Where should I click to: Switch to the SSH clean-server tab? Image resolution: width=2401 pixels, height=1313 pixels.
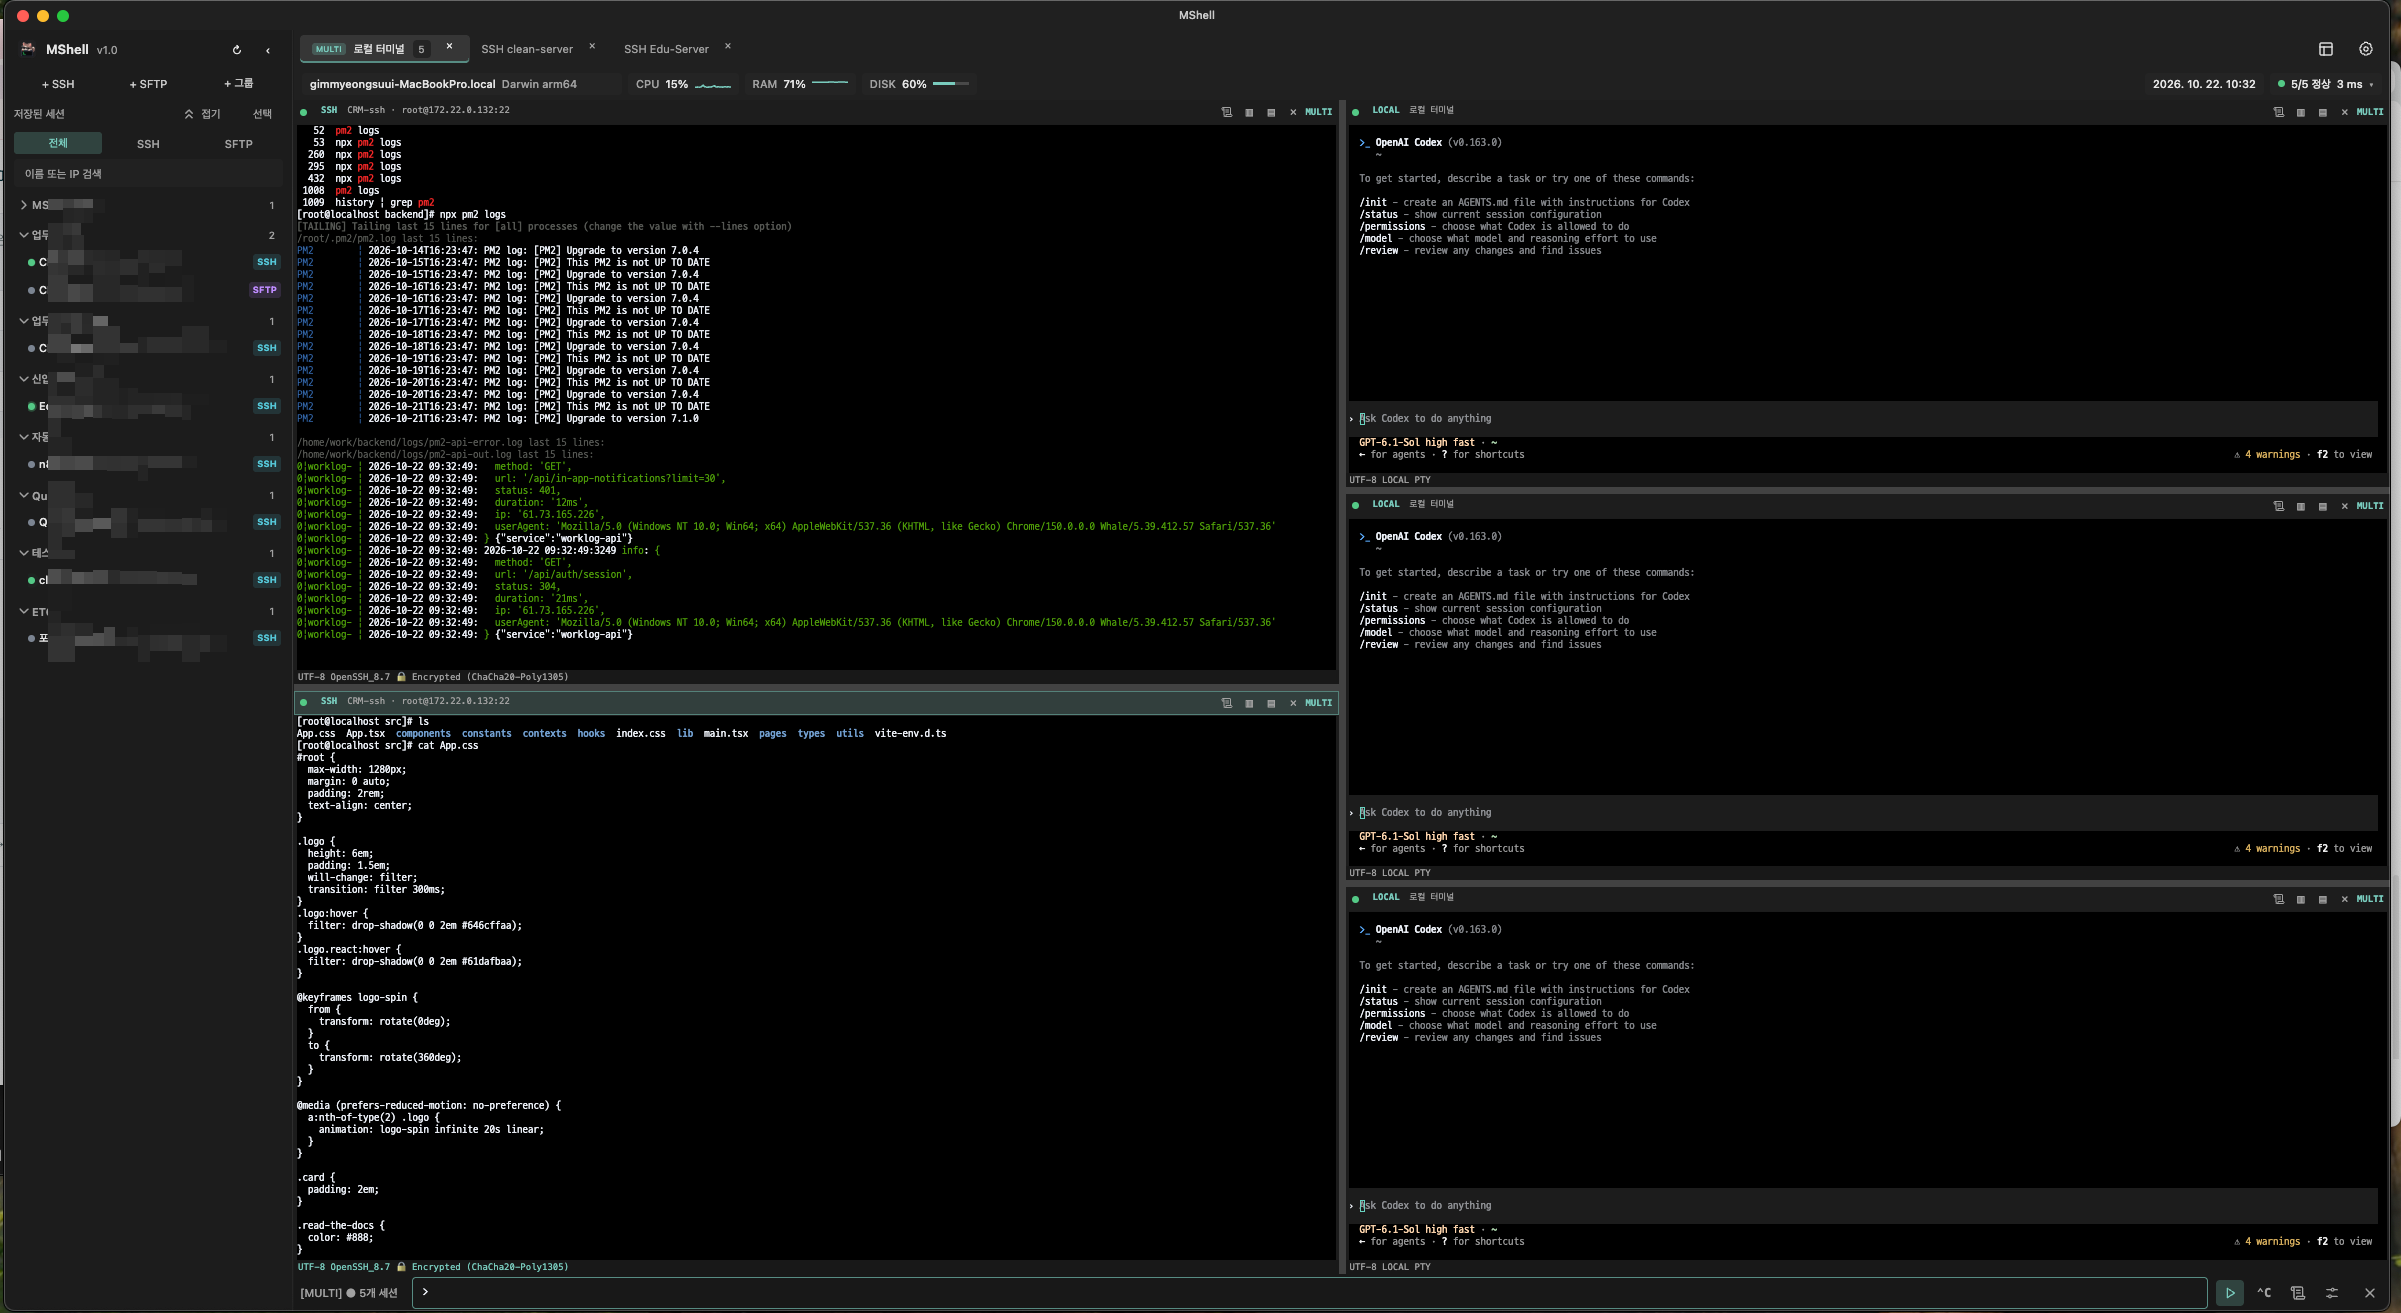[527, 49]
